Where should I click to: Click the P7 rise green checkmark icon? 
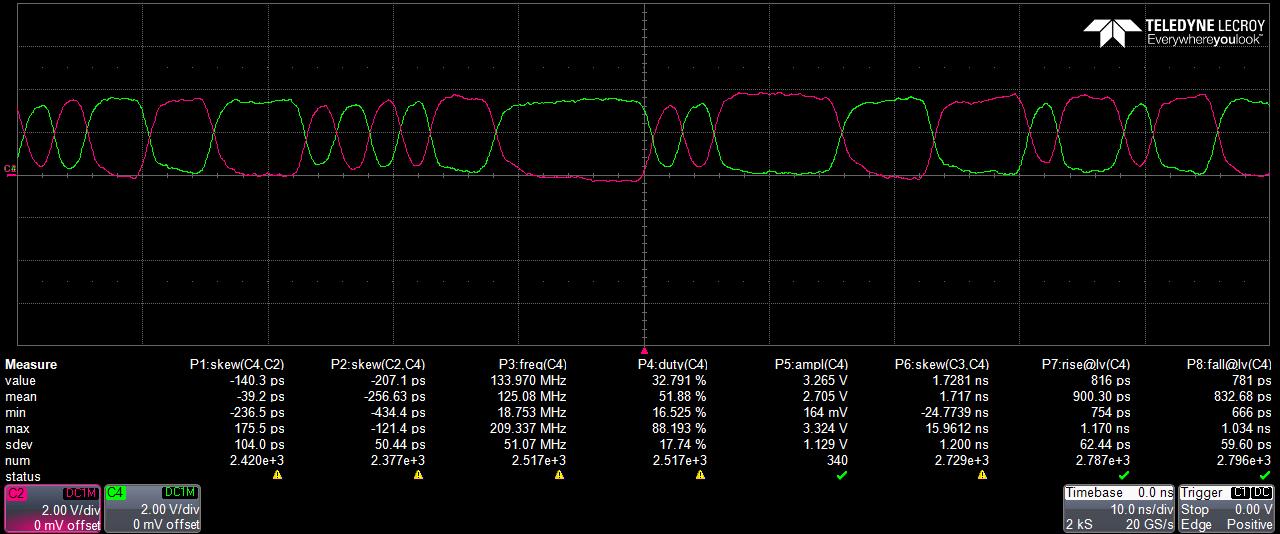[1123, 476]
